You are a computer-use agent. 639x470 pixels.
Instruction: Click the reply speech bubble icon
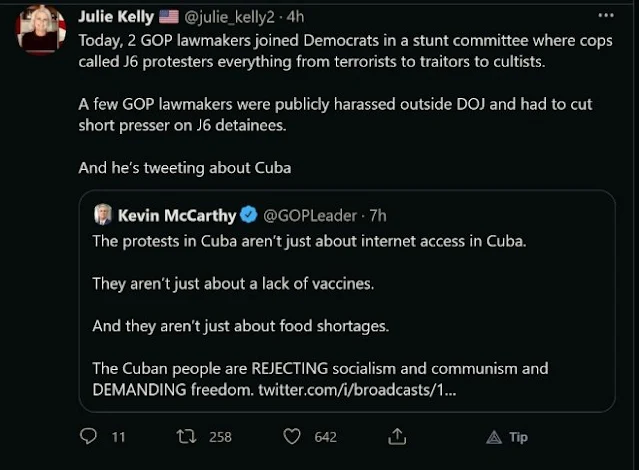point(88,437)
